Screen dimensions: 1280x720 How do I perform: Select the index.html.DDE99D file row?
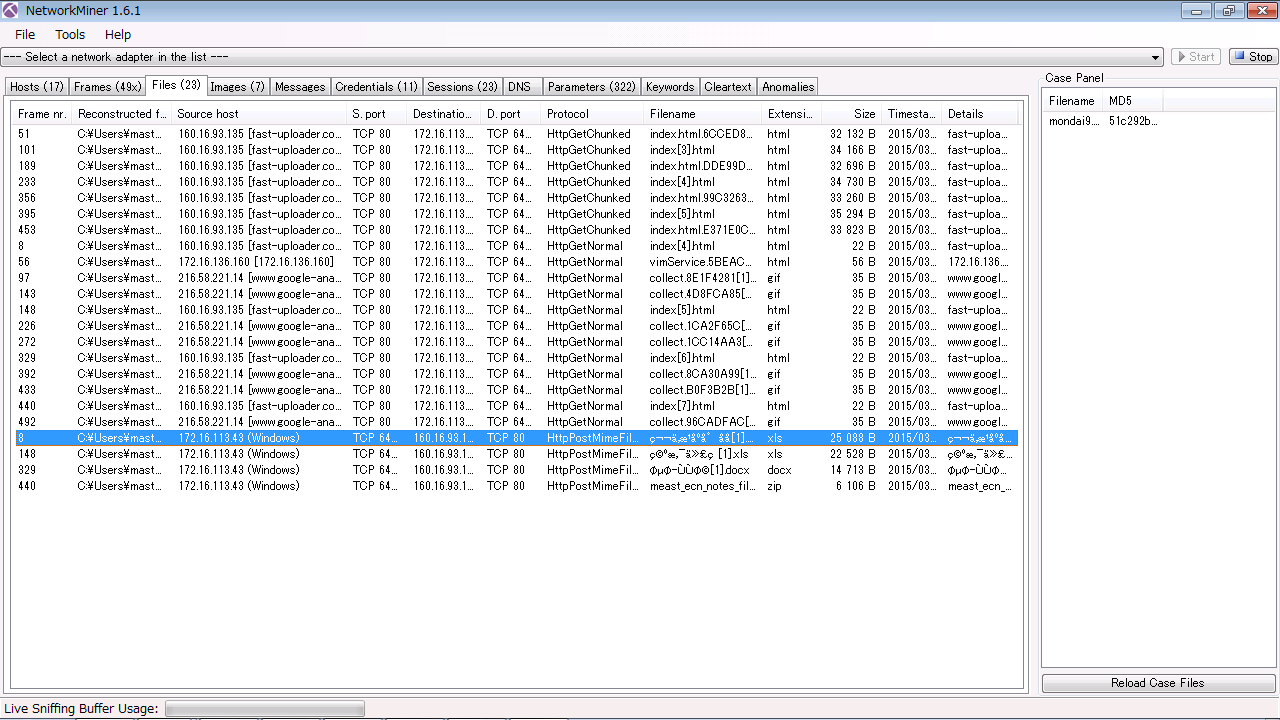[x=516, y=166]
